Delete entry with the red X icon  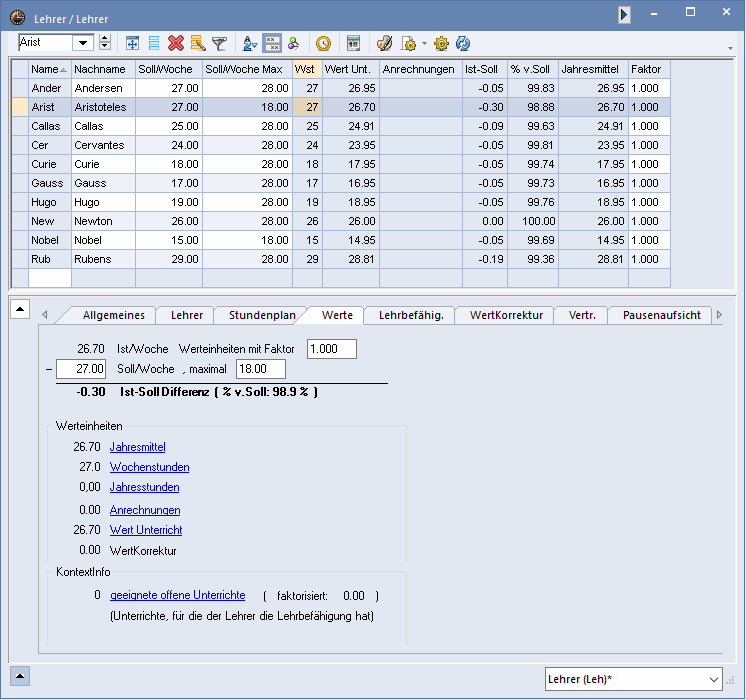click(176, 43)
